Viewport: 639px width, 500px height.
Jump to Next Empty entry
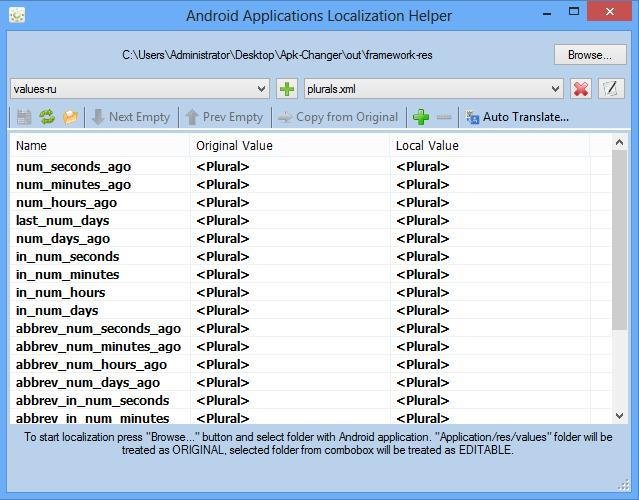[x=131, y=117]
